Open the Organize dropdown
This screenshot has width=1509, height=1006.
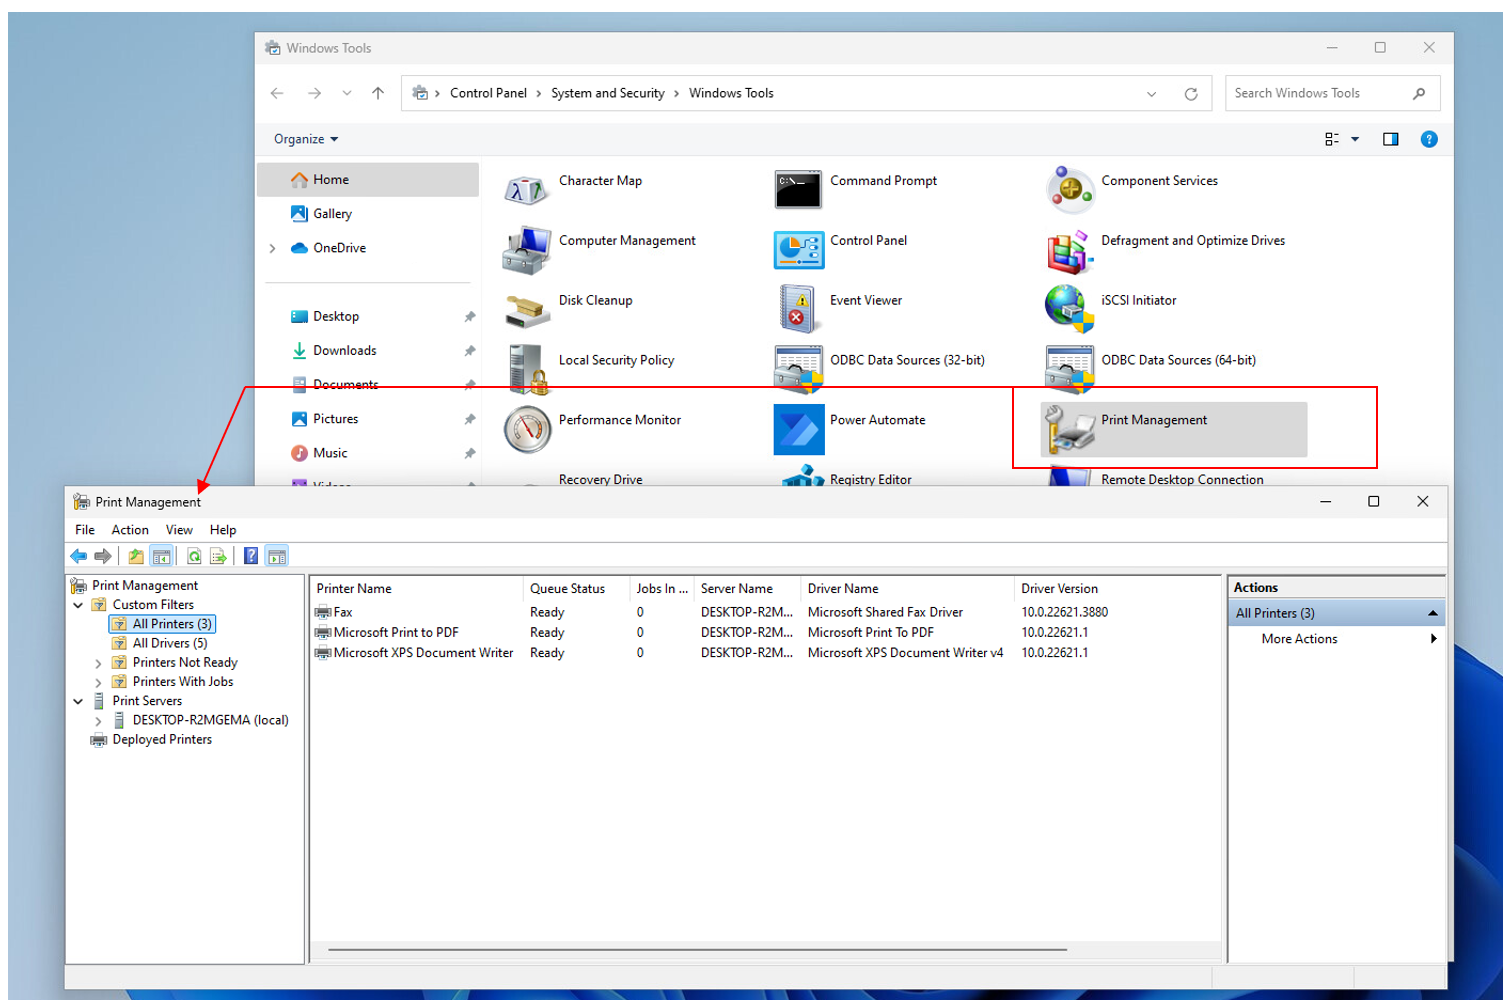click(306, 139)
